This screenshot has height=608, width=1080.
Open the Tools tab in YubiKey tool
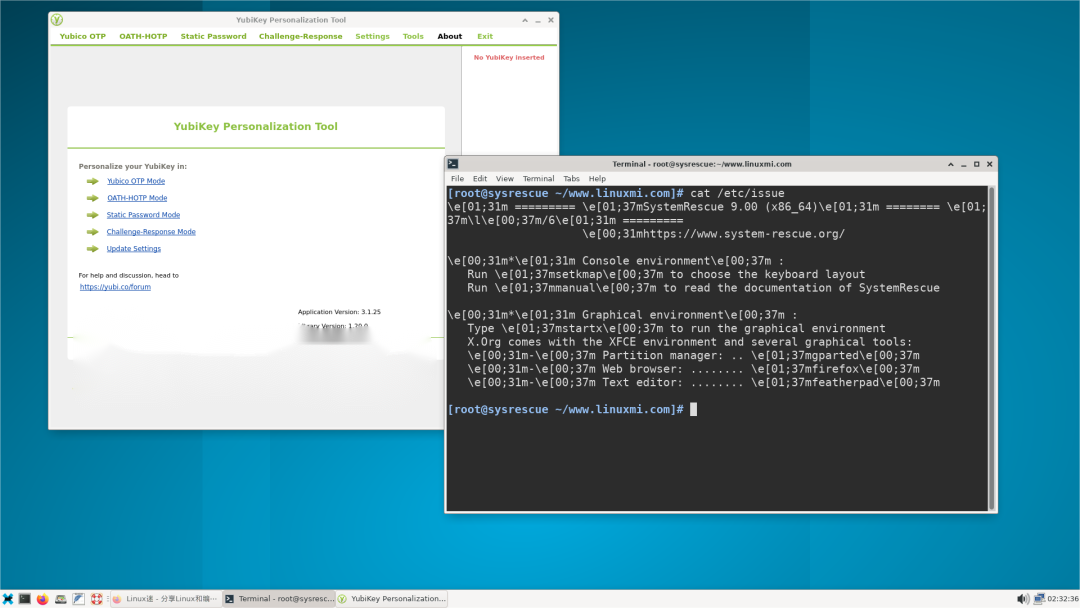(x=413, y=36)
